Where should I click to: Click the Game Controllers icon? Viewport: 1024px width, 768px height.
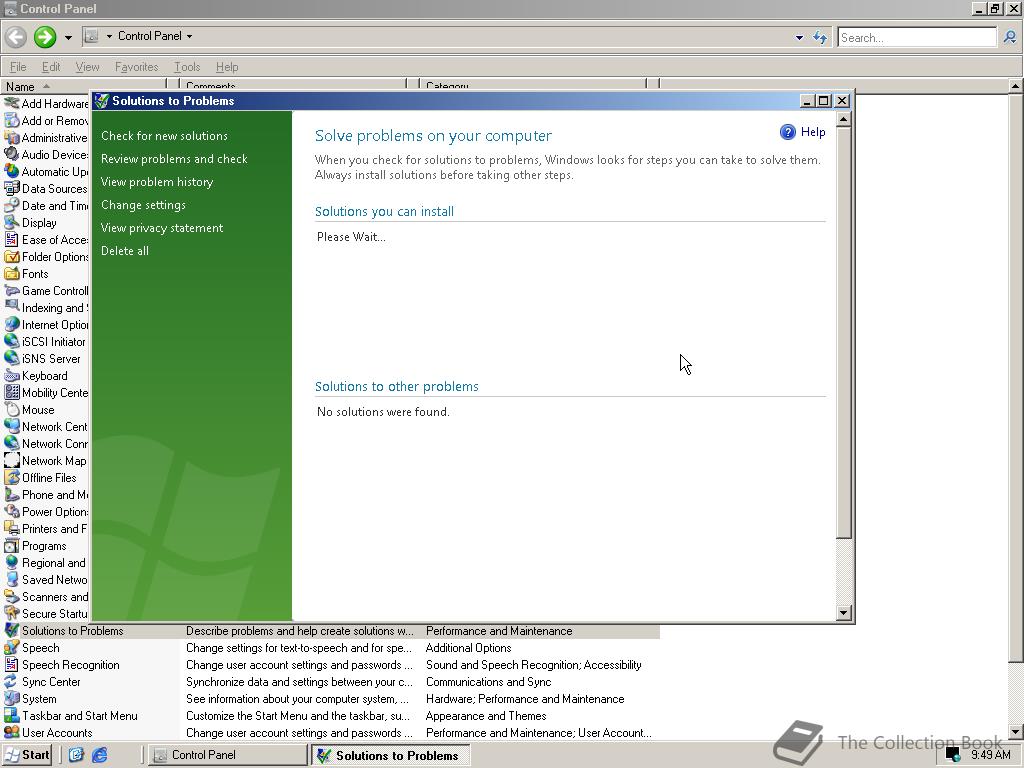pos(12,290)
